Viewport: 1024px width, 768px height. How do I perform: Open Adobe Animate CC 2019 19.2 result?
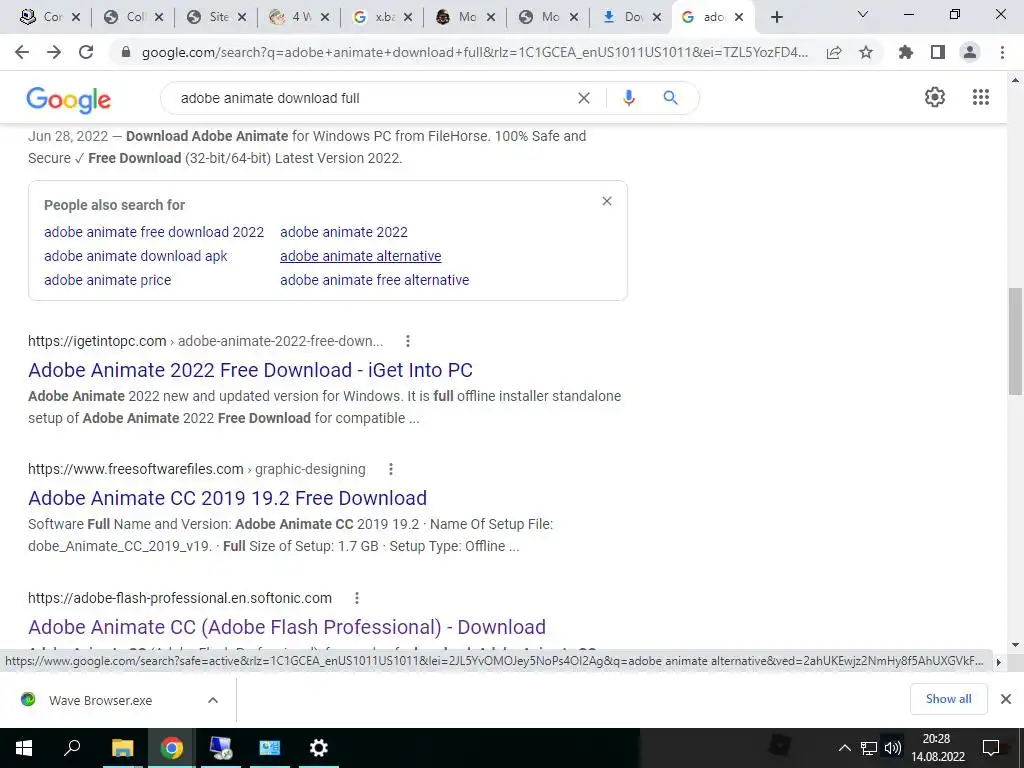tap(227, 498)
